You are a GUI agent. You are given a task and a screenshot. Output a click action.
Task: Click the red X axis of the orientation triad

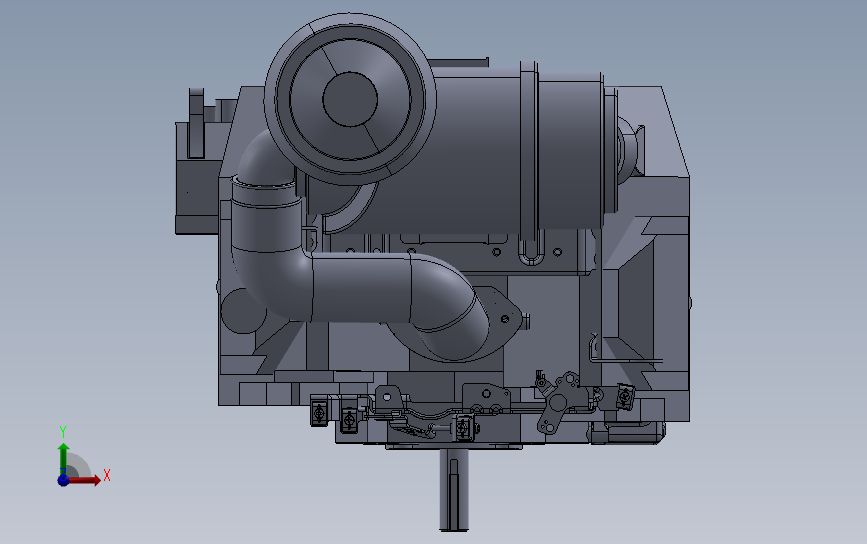click(x=84, y=480)
